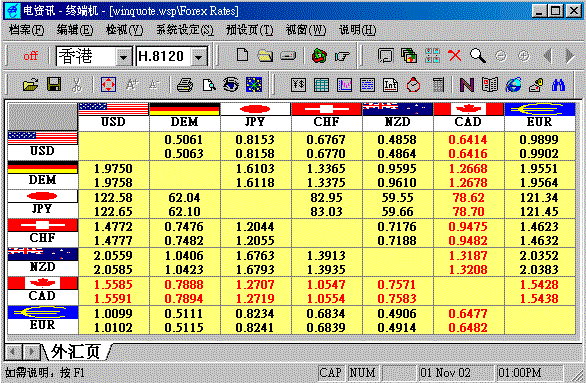586x383 pixels.
Task: Click the EUR column header
Action: point(540,117)
